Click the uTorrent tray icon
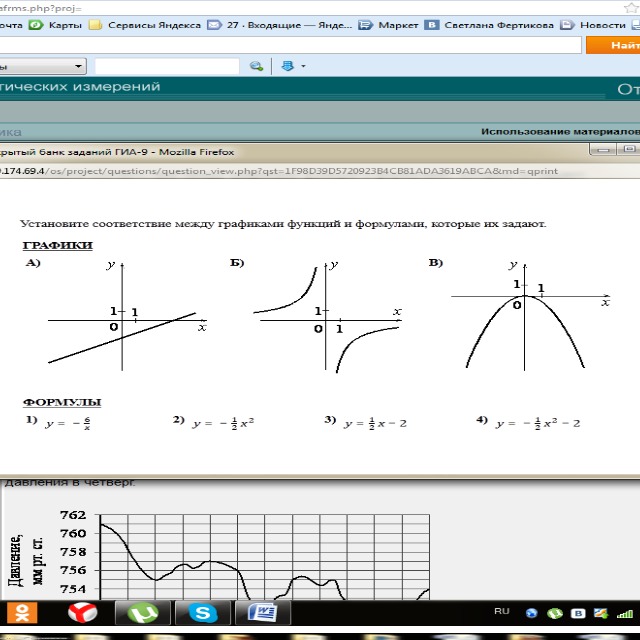This screenshot has height=640, width=640. pos(555,613)
